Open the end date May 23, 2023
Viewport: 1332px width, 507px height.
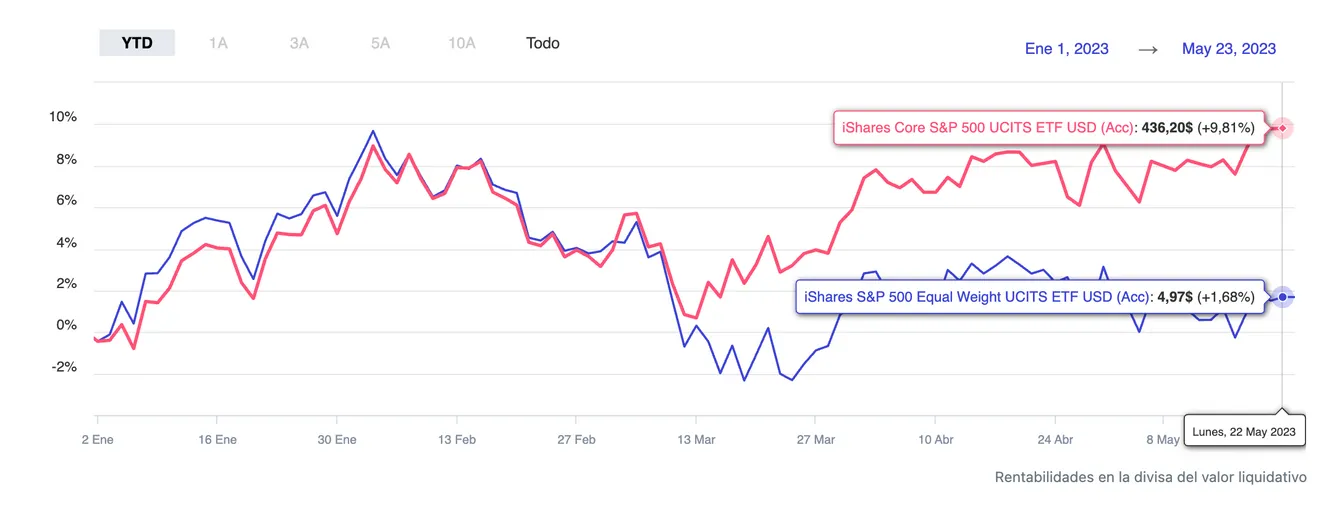coord(1228,48)
